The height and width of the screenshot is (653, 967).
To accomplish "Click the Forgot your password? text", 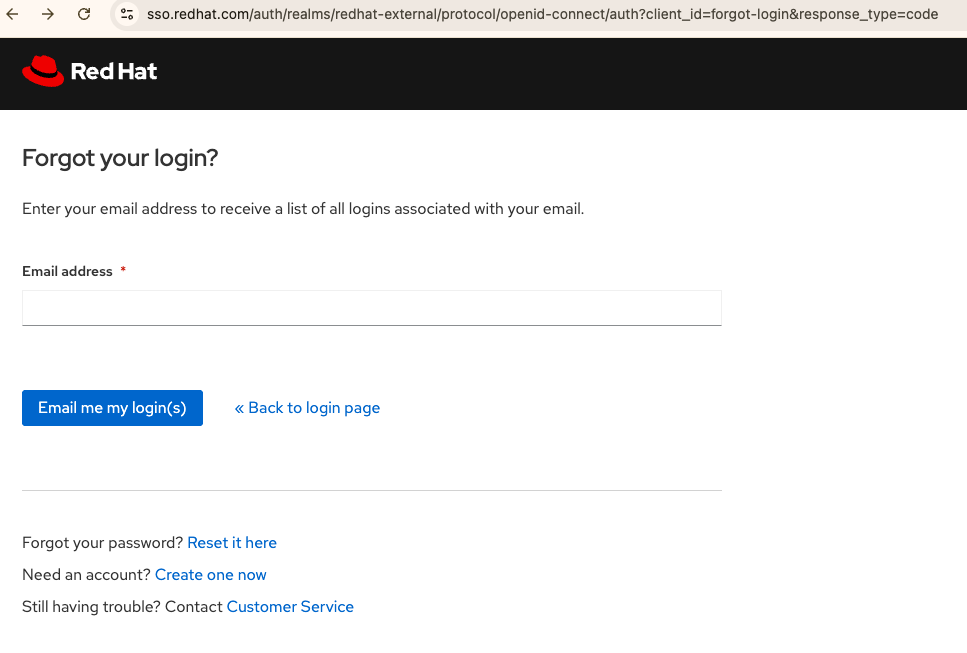I will coord(103,543).
